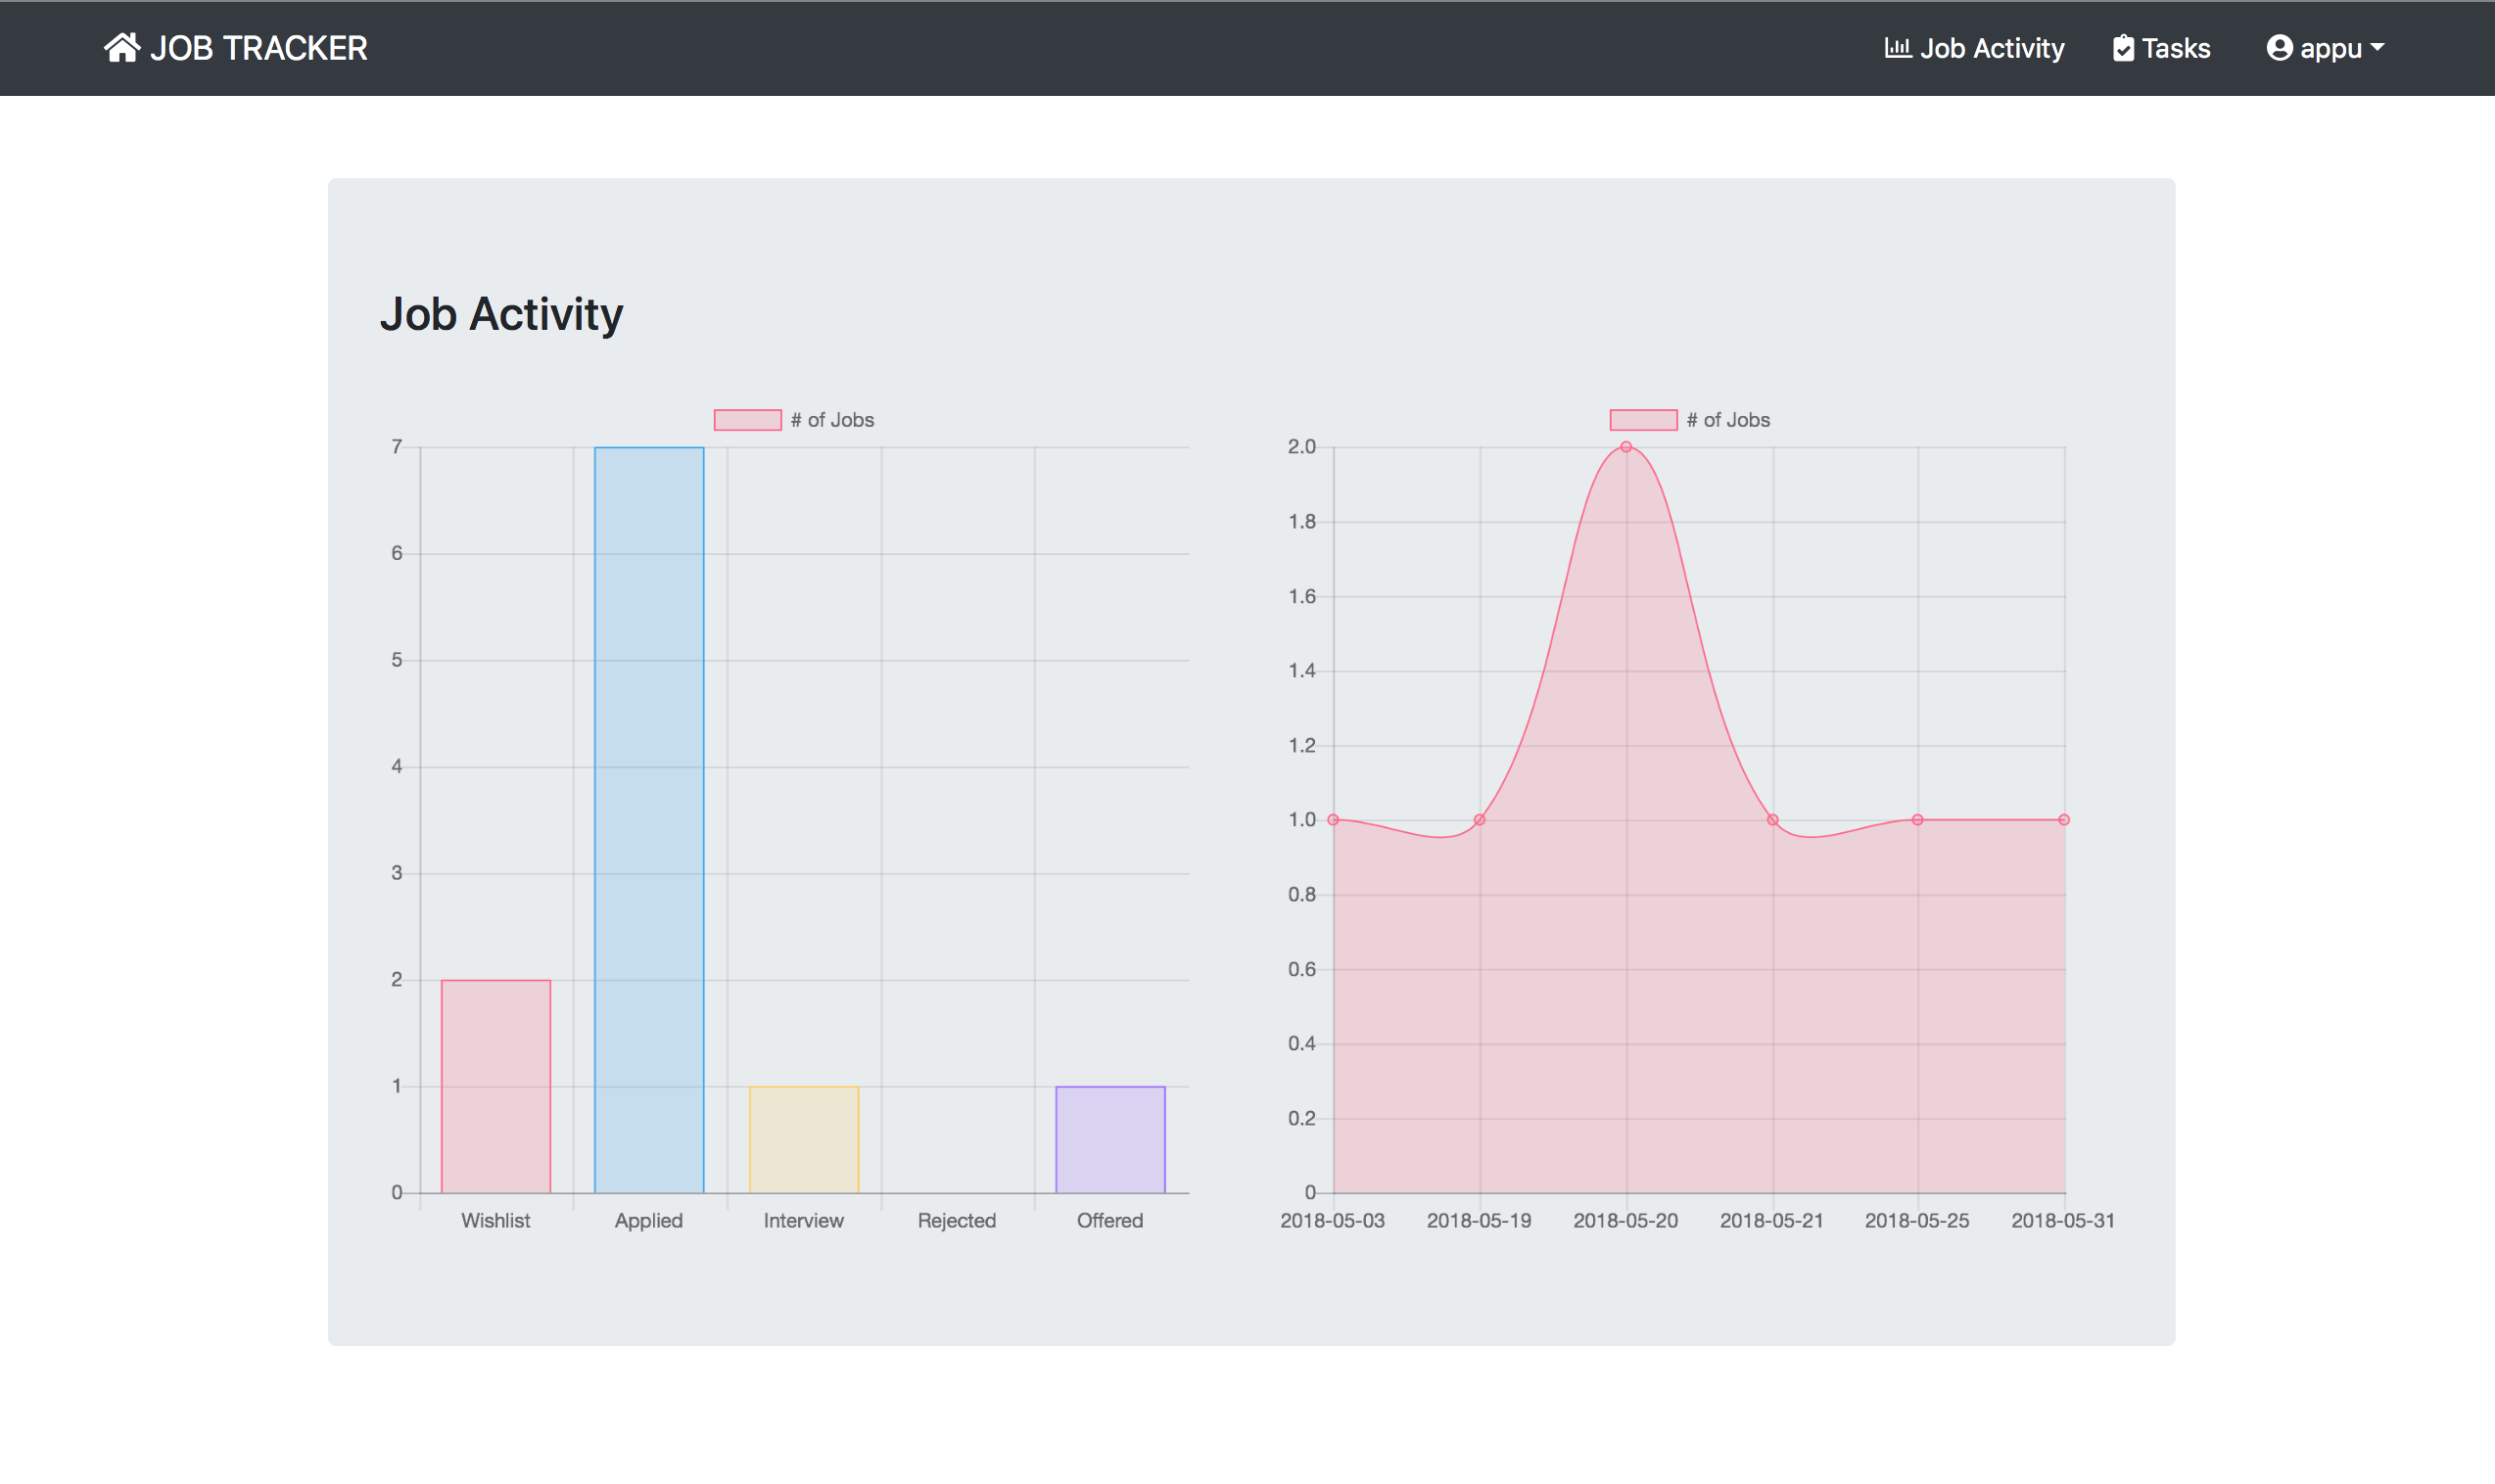
Task: Toggle line chart '# of Jobs' legend swatch
Action: coord(1643,420)
